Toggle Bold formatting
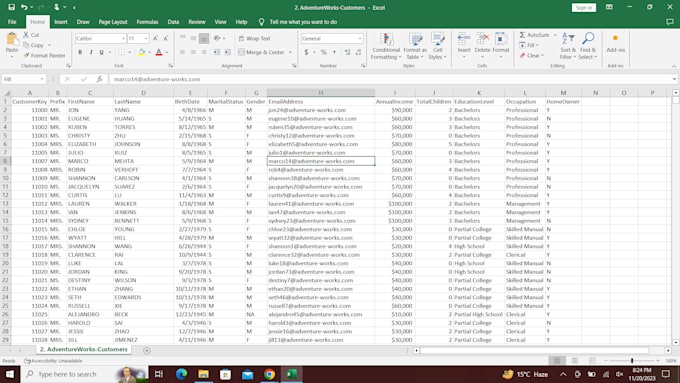680x383 pixels. tap(80, 52)
